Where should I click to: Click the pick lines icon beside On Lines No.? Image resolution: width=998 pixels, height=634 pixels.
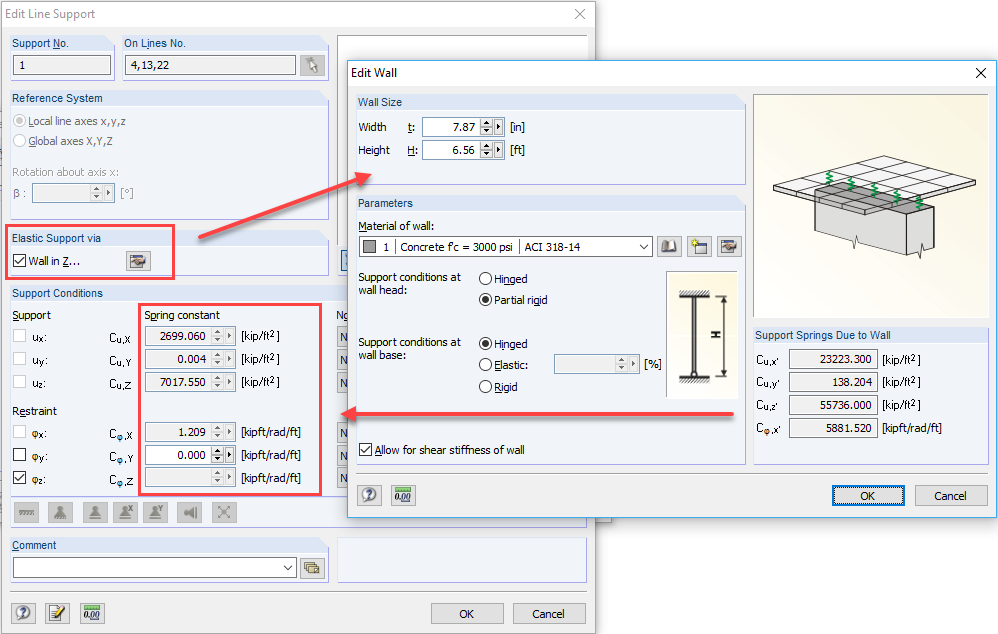312,65
